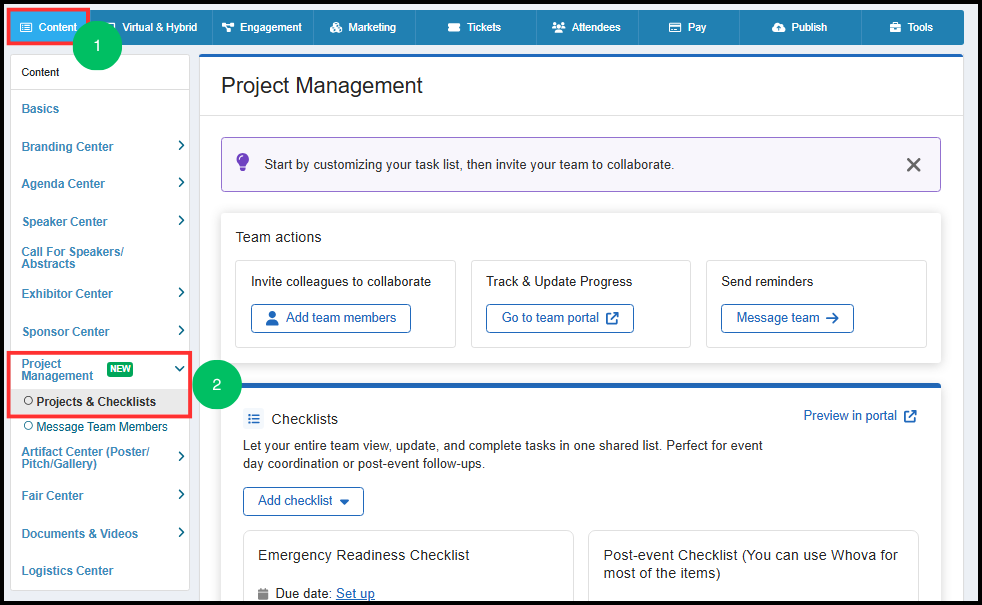Open Branding Center in sidebar
Screen dimensions: 982x605
pos(67,147)
